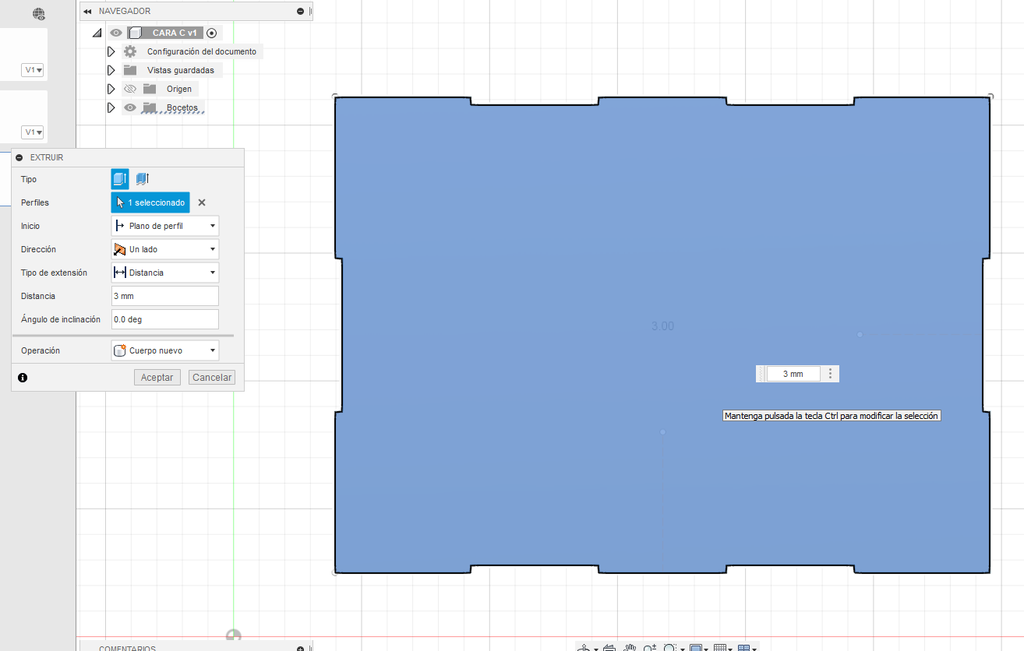Collapse the Extruir dialog minus icon
1024x651 pixels.
[x=19, y=157]
